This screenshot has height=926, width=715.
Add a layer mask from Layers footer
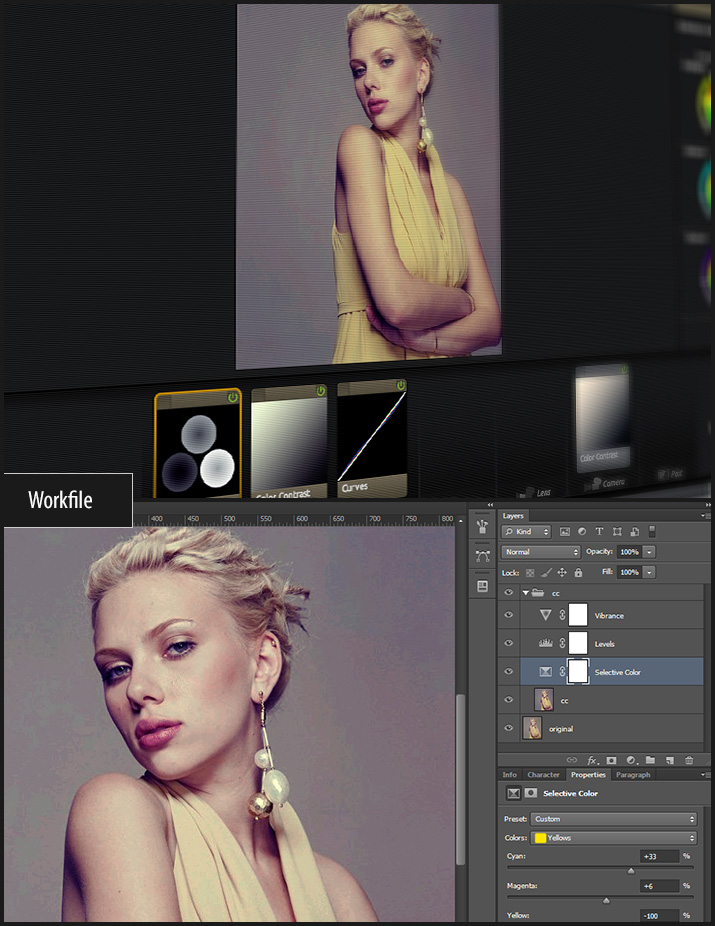[x=612, y=760]
